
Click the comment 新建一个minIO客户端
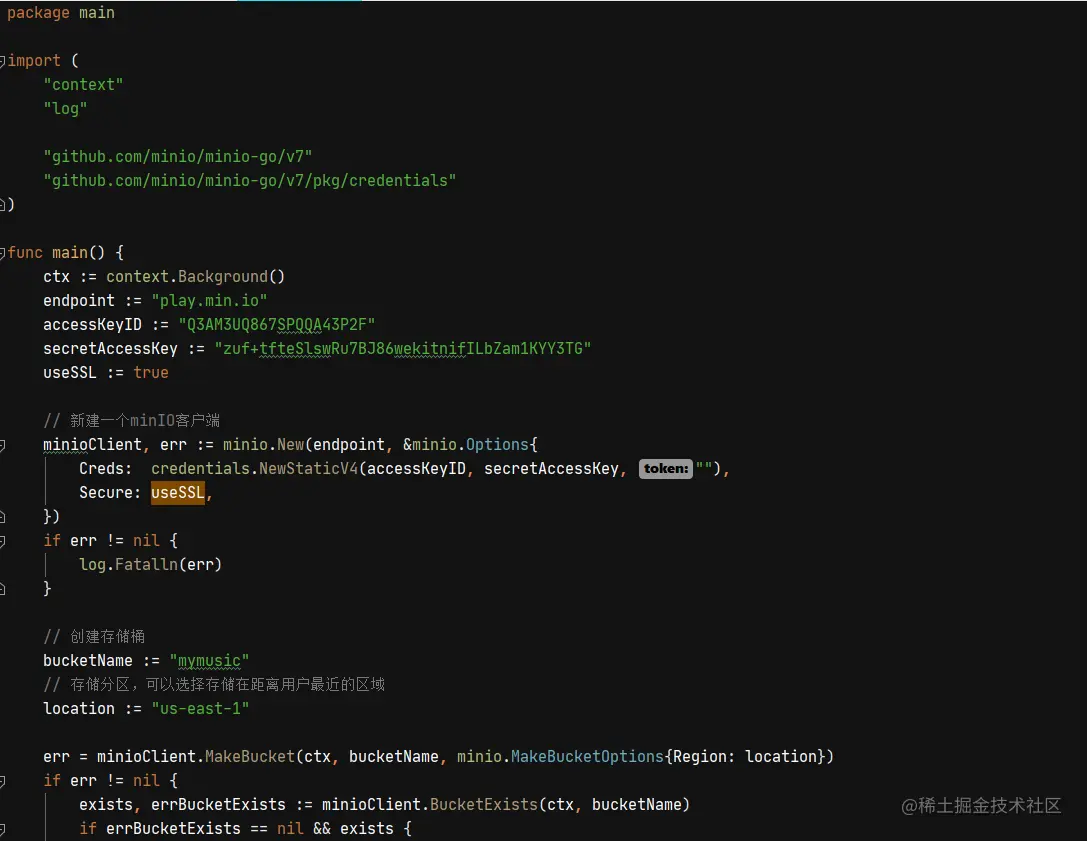[x=132, y=421]
